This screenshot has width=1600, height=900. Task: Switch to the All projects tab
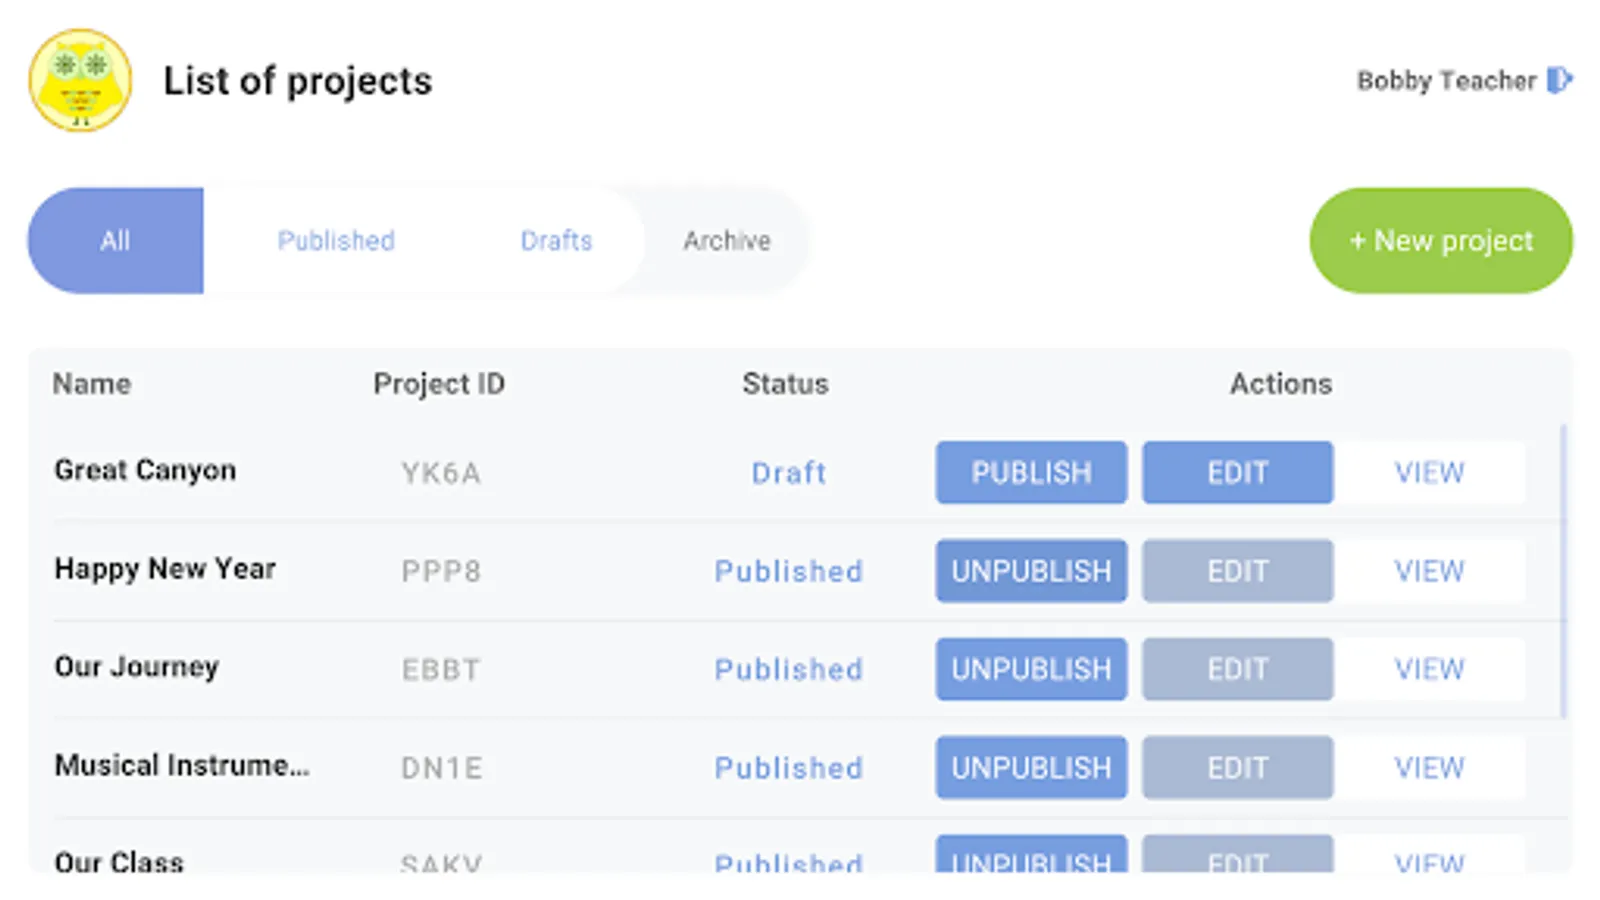click(115, 241)
